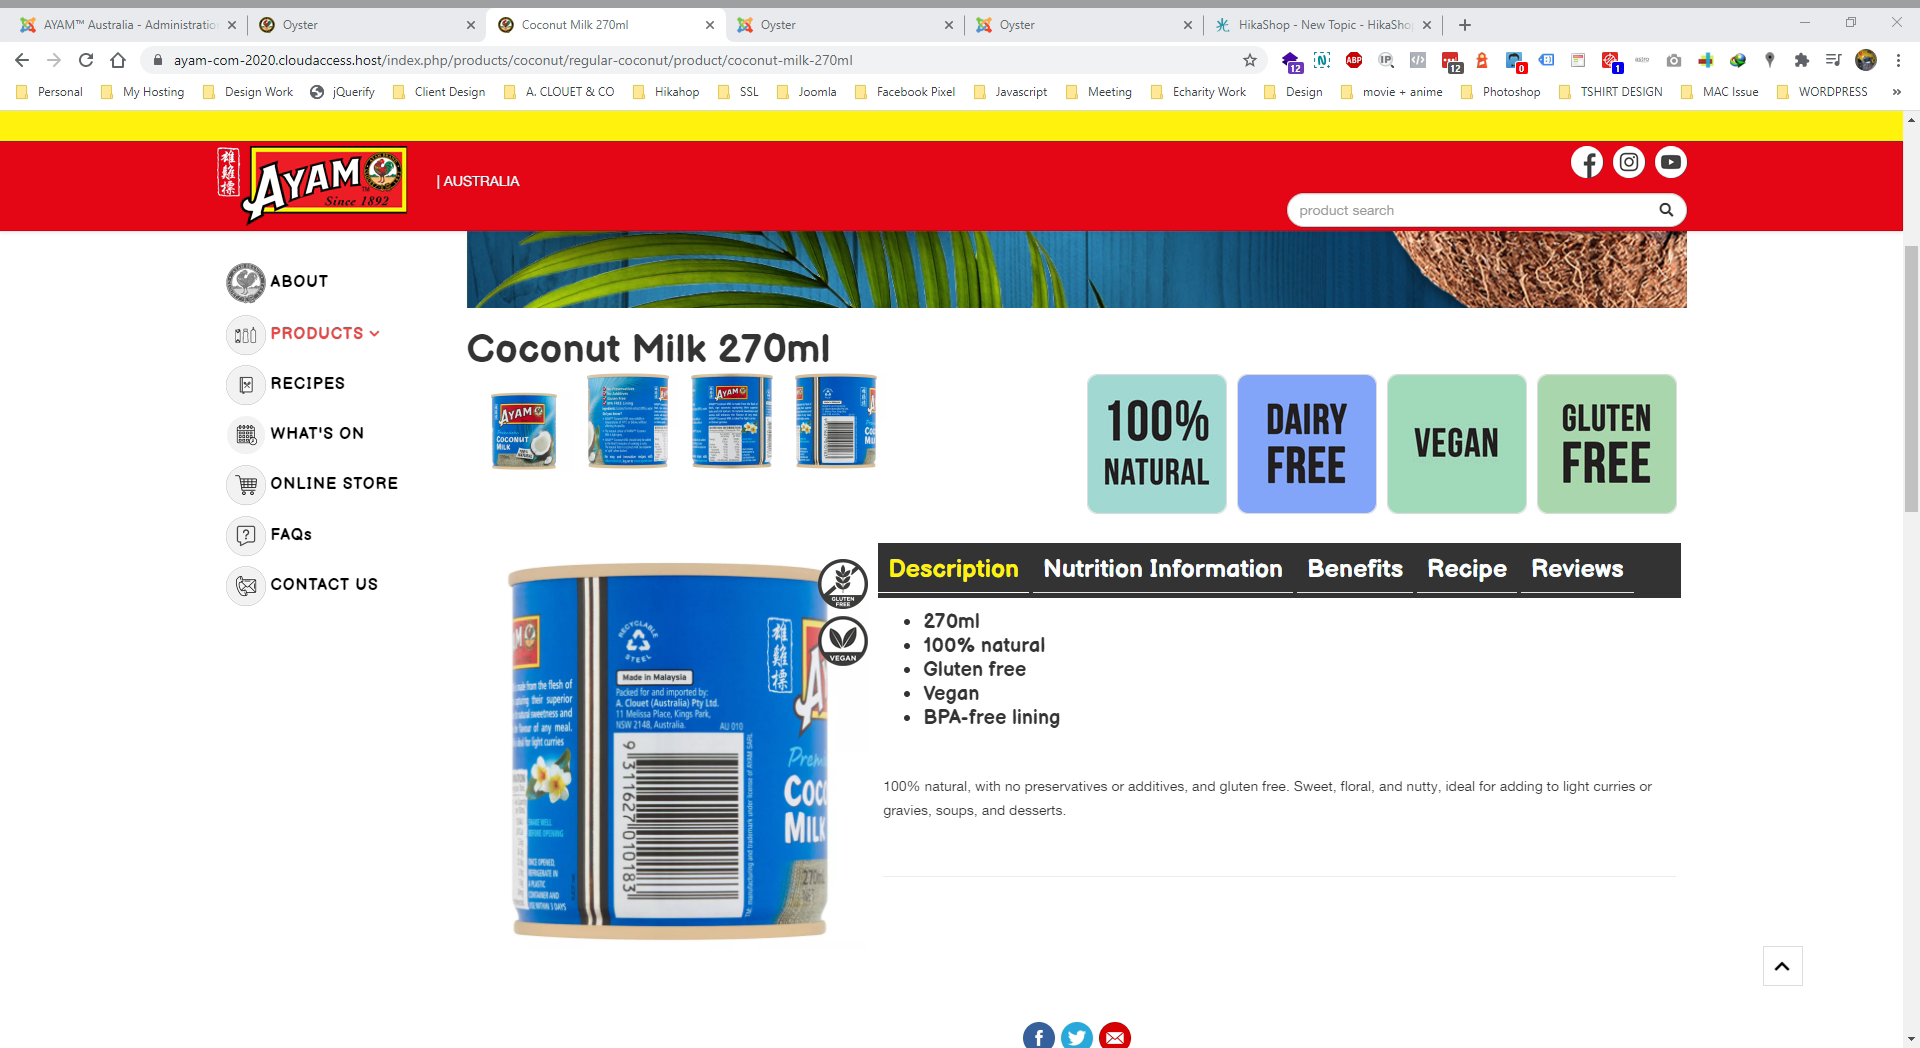Screen dimensions: 1920x1048
Task: Open Chrome extensions puzzle icon
Action: click(1801, 60)
